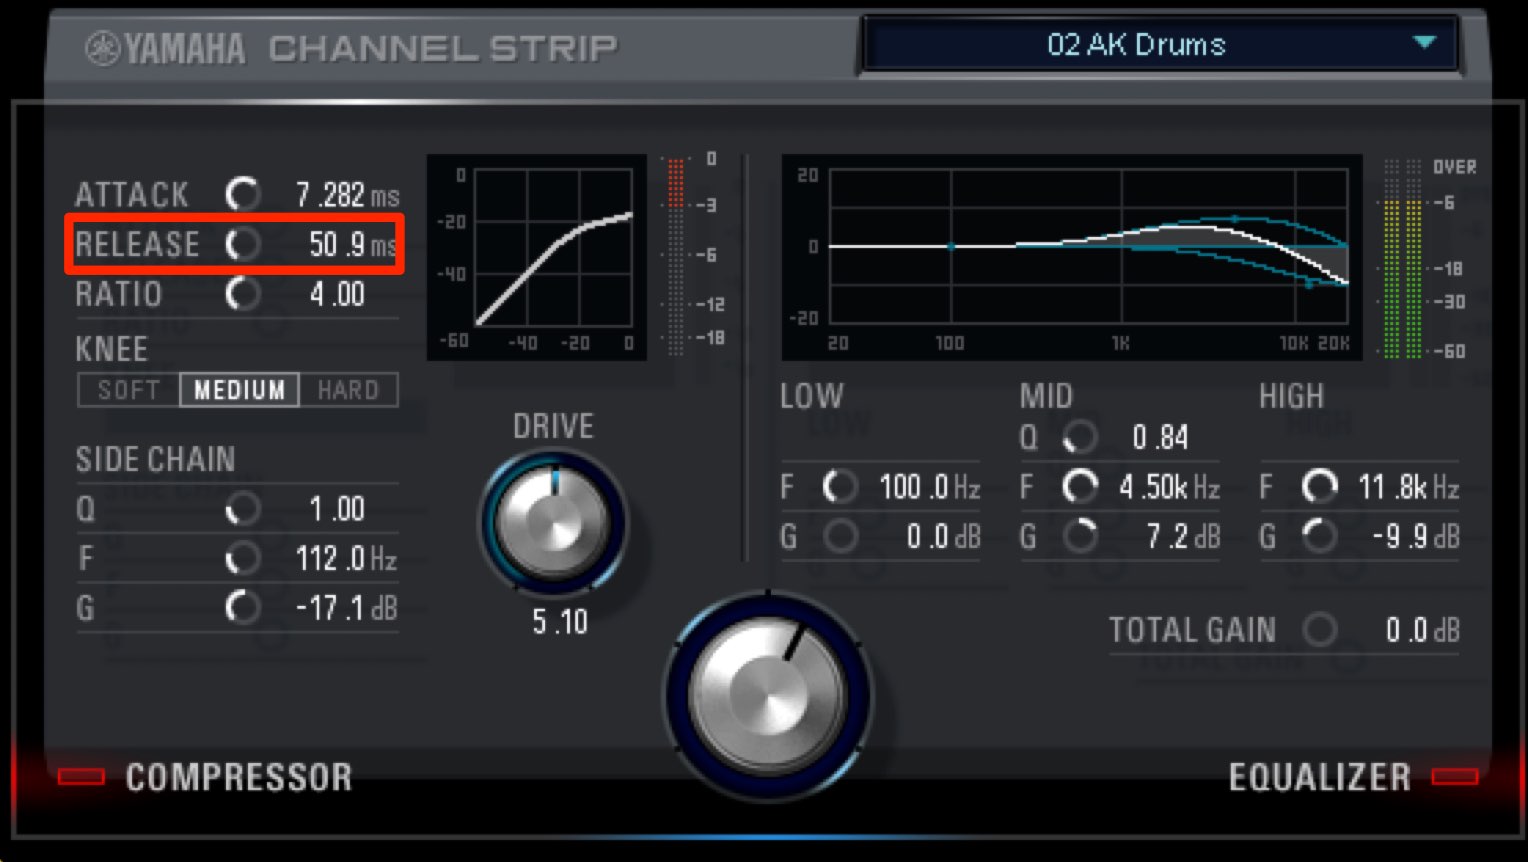The height and width of the screenshot is (862, 1528).
Task: Click the HIGH gain -9.9 dB value
Action: [x=1415, y=537]
